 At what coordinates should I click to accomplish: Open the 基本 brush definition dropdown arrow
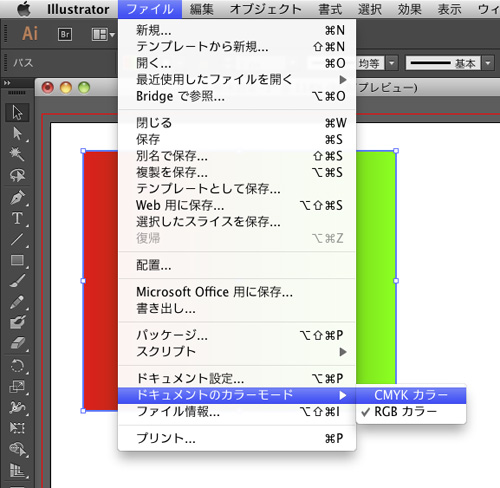pyautogui.click(x=488, y=63)
